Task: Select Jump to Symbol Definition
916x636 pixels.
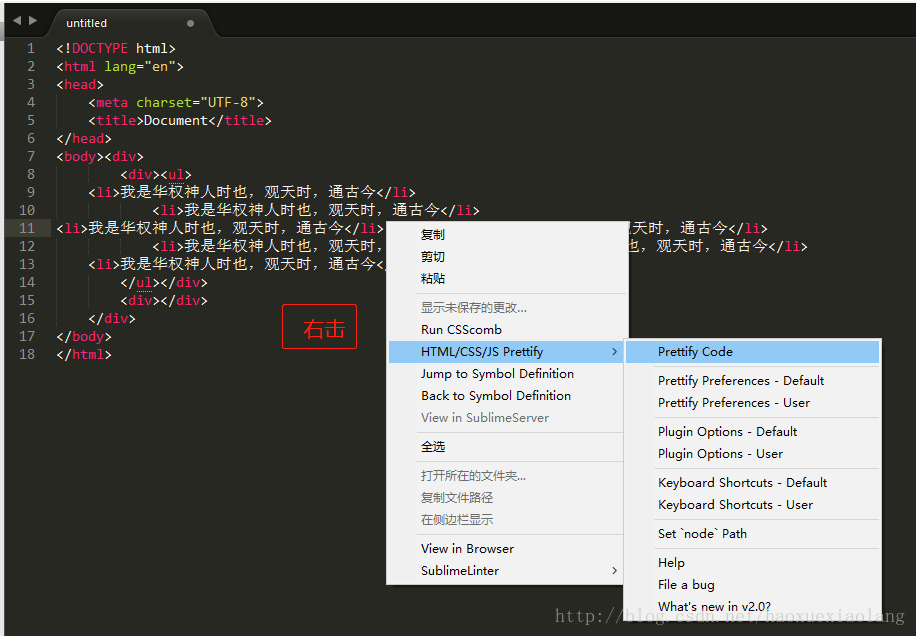Action: point(507,374)
